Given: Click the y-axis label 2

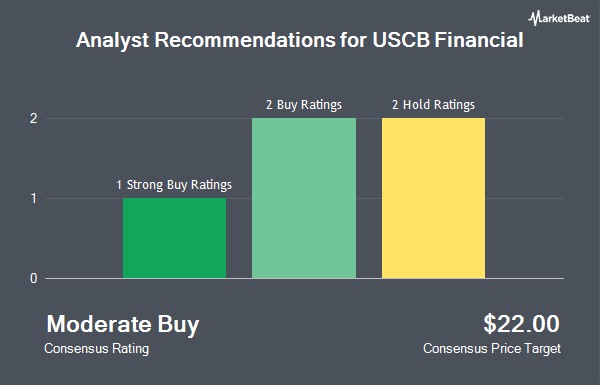Looking at the screenshot, I should [x=34, y=119].
